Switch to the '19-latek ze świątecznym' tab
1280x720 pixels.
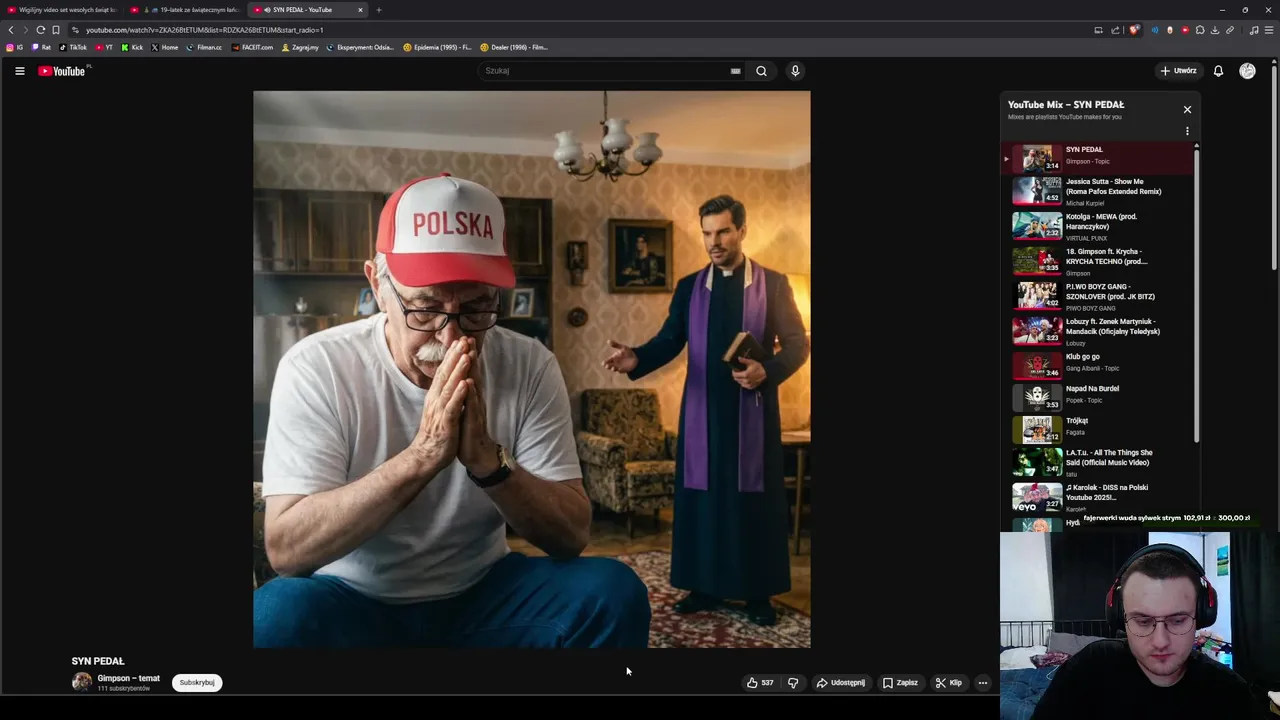click(x=186, y=10)
